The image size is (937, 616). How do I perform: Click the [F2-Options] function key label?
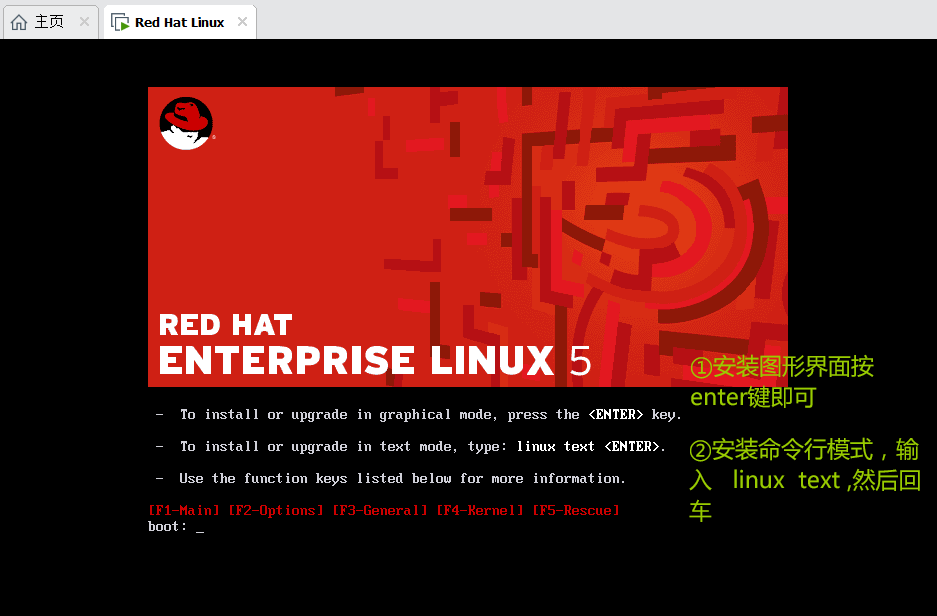(276, 510)
